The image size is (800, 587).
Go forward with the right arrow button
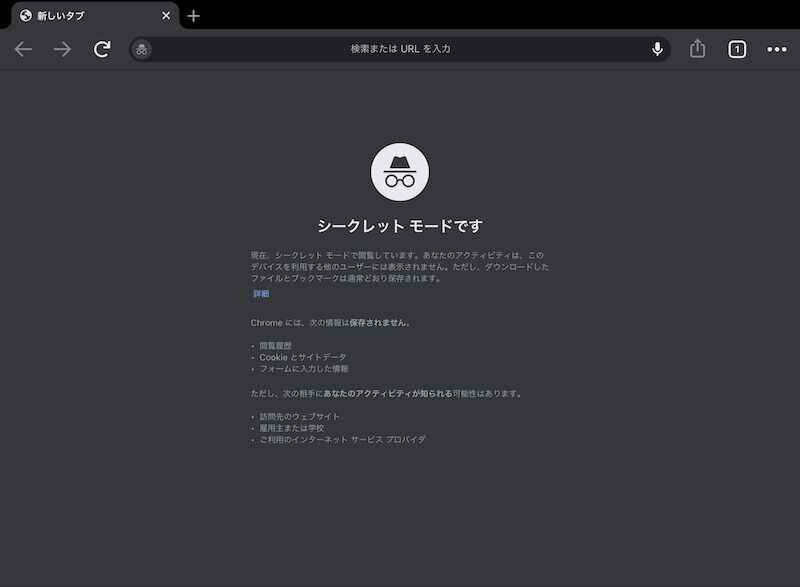[62, 49]
